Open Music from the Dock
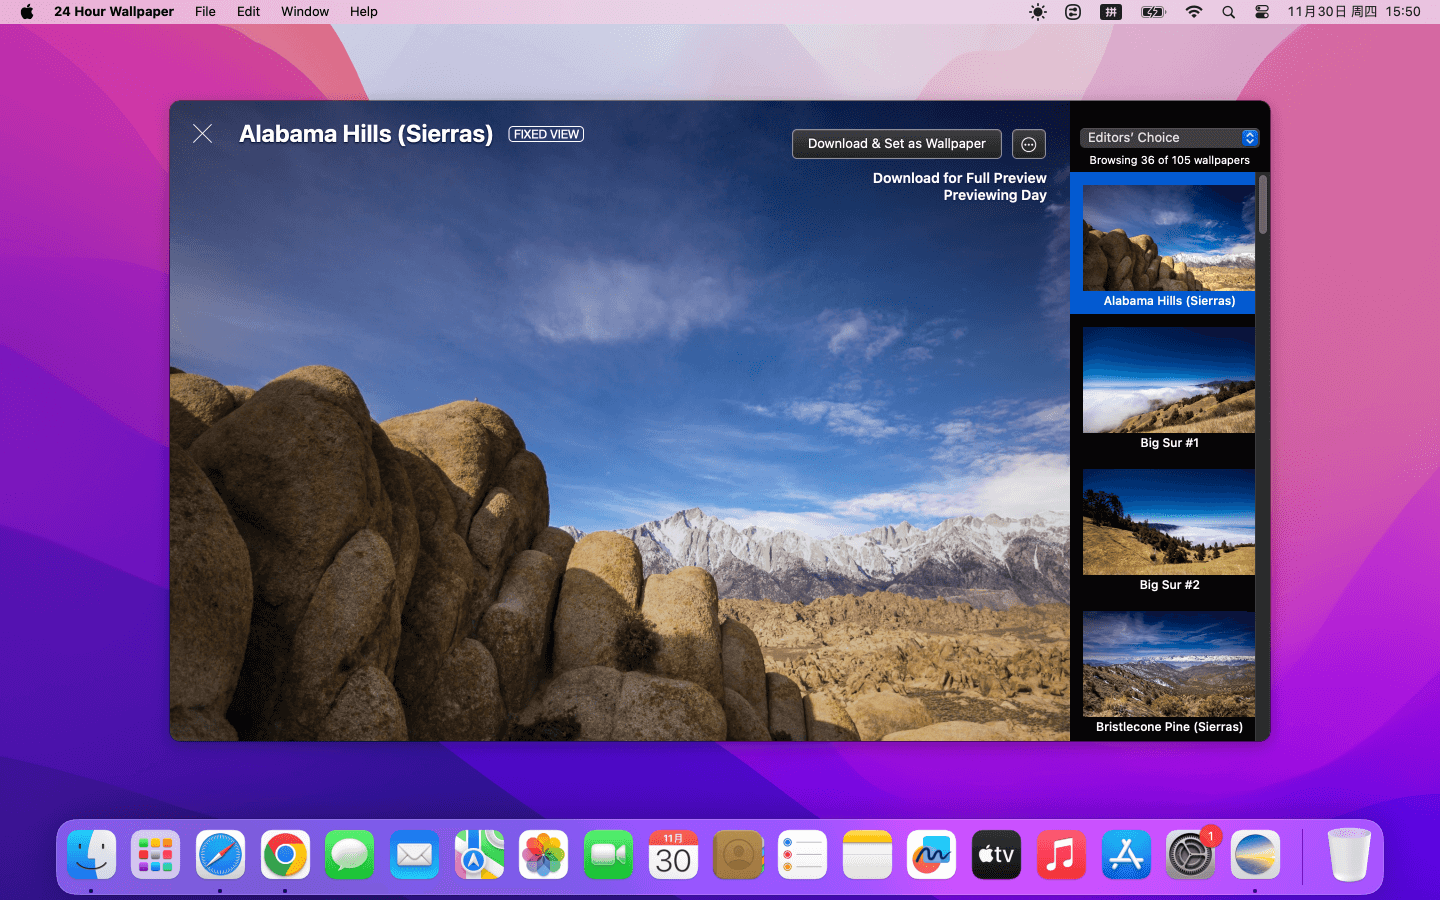 (1061, 855)
